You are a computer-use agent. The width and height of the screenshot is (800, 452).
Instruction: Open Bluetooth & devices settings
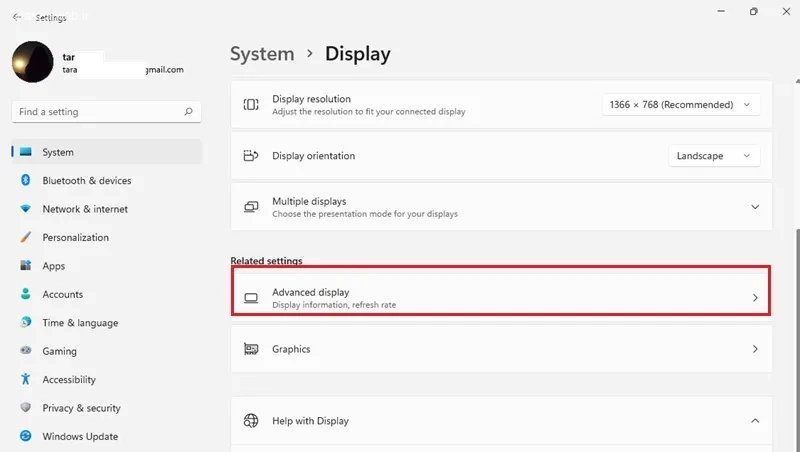coord(107,181)
